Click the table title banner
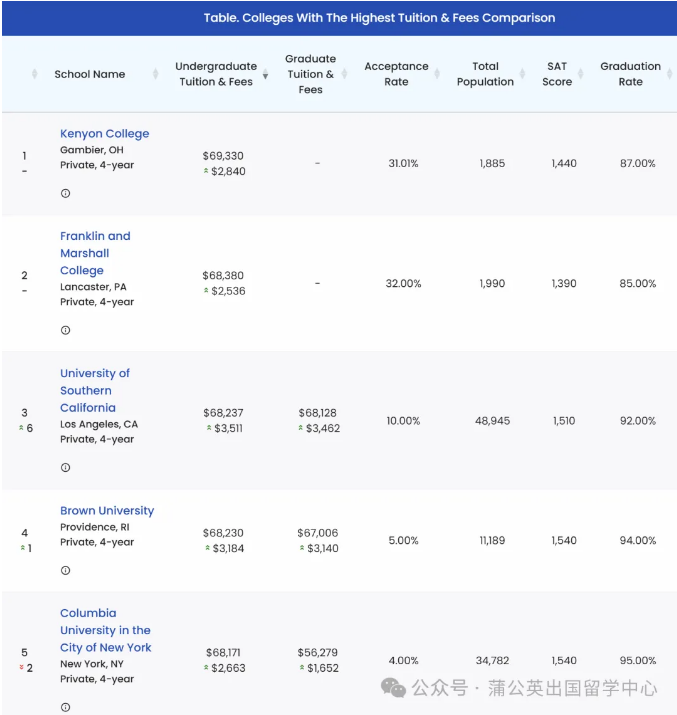The width and height of the screenshot is (677, 715). point(338,18)
